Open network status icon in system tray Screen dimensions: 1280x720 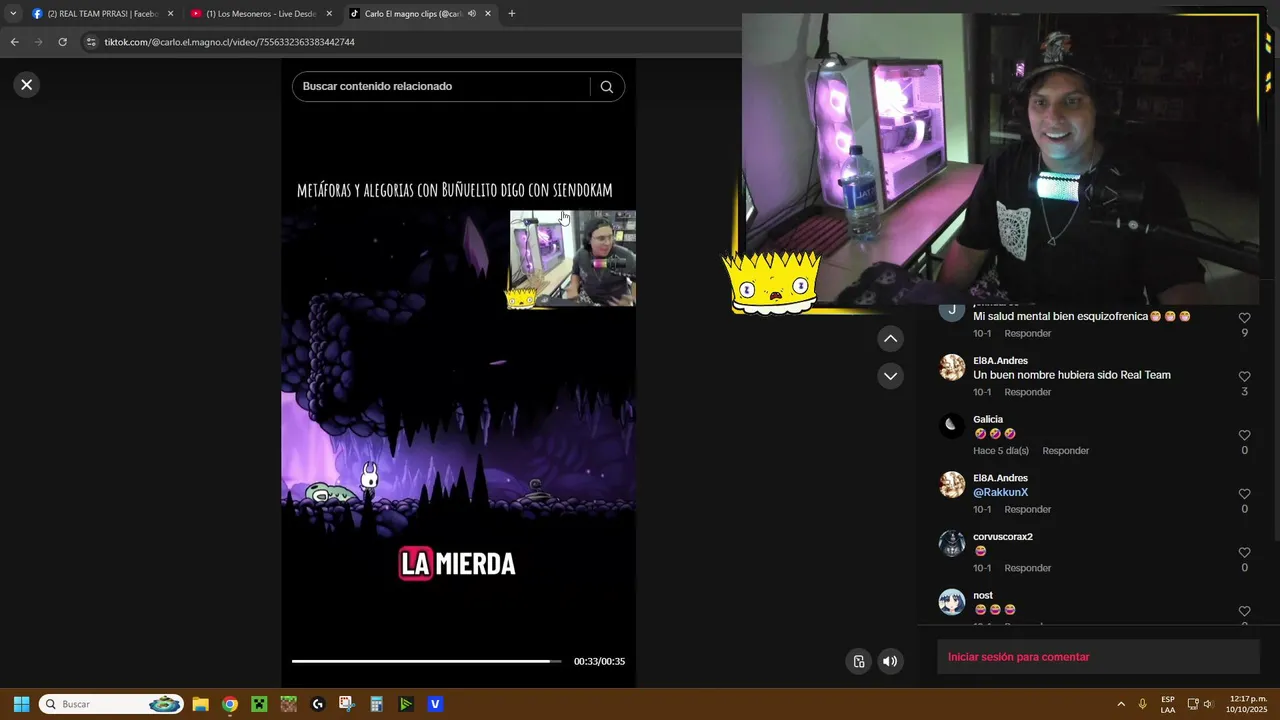coord(1193,704)
